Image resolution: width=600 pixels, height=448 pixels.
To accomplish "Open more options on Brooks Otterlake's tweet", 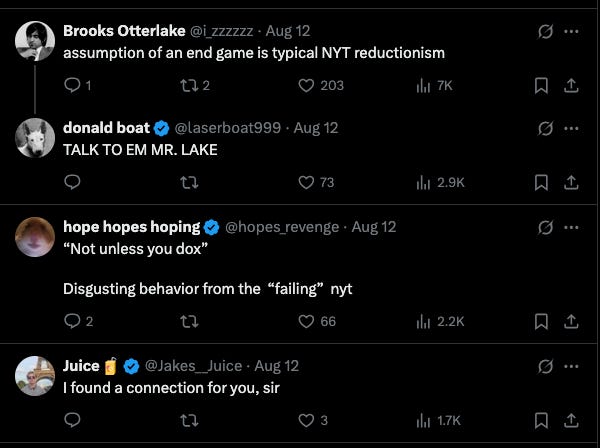I will 571,31.
